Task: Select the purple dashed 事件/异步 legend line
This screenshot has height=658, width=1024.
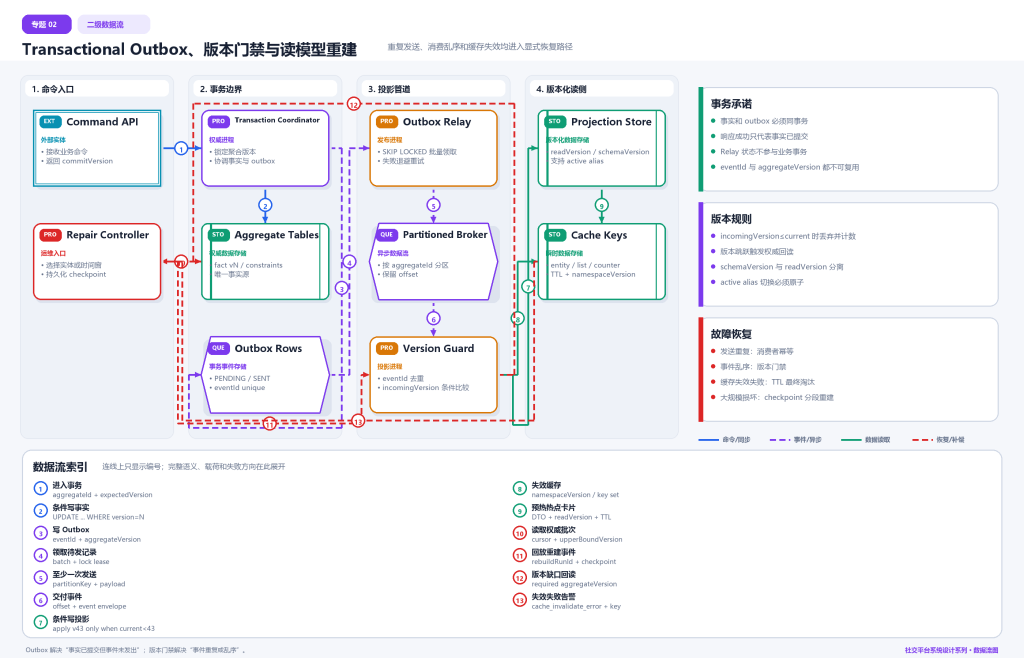Action: point(780,440)
